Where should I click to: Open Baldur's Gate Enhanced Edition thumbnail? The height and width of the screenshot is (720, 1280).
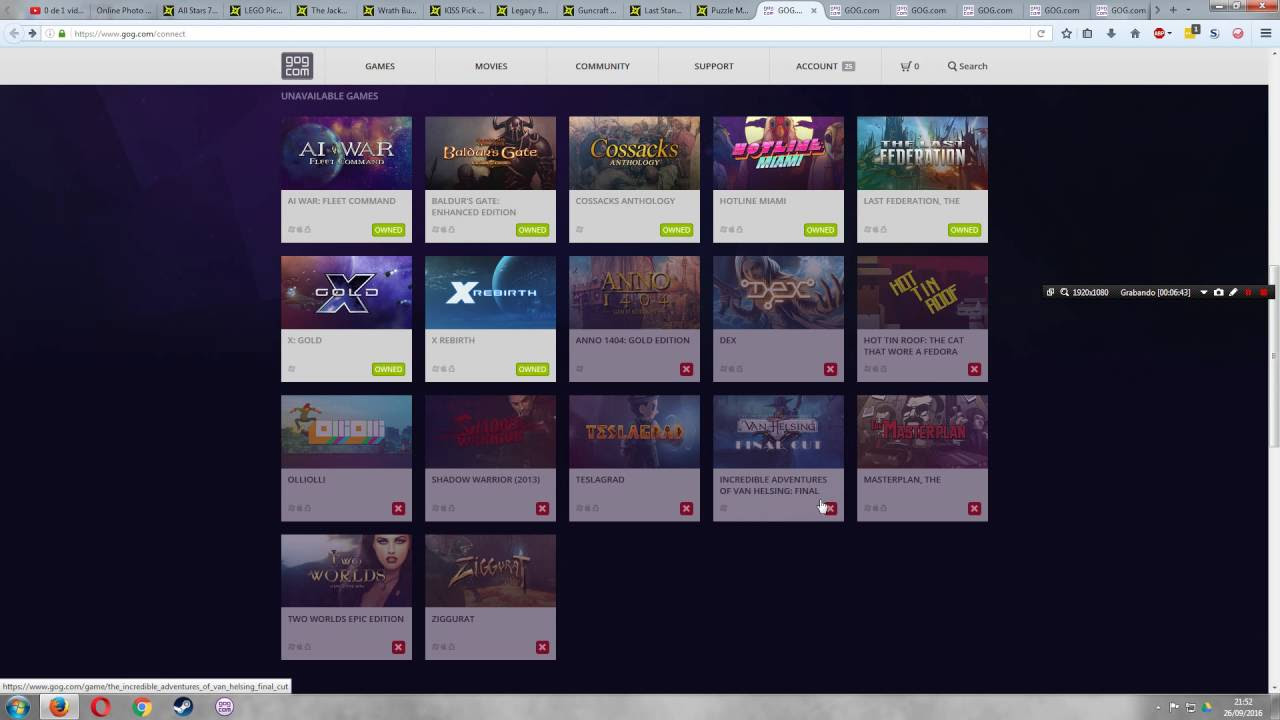[x=490, y=153]
